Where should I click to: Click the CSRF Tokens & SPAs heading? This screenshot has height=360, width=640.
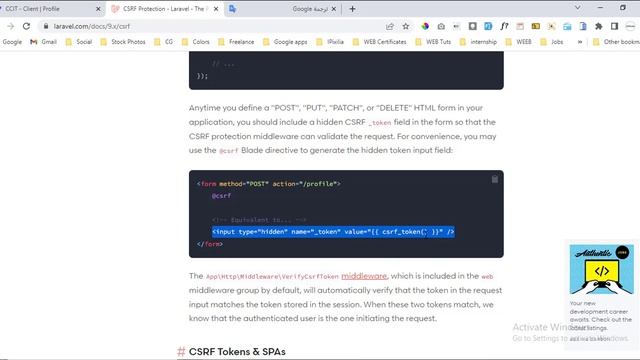tap(237, 351)
